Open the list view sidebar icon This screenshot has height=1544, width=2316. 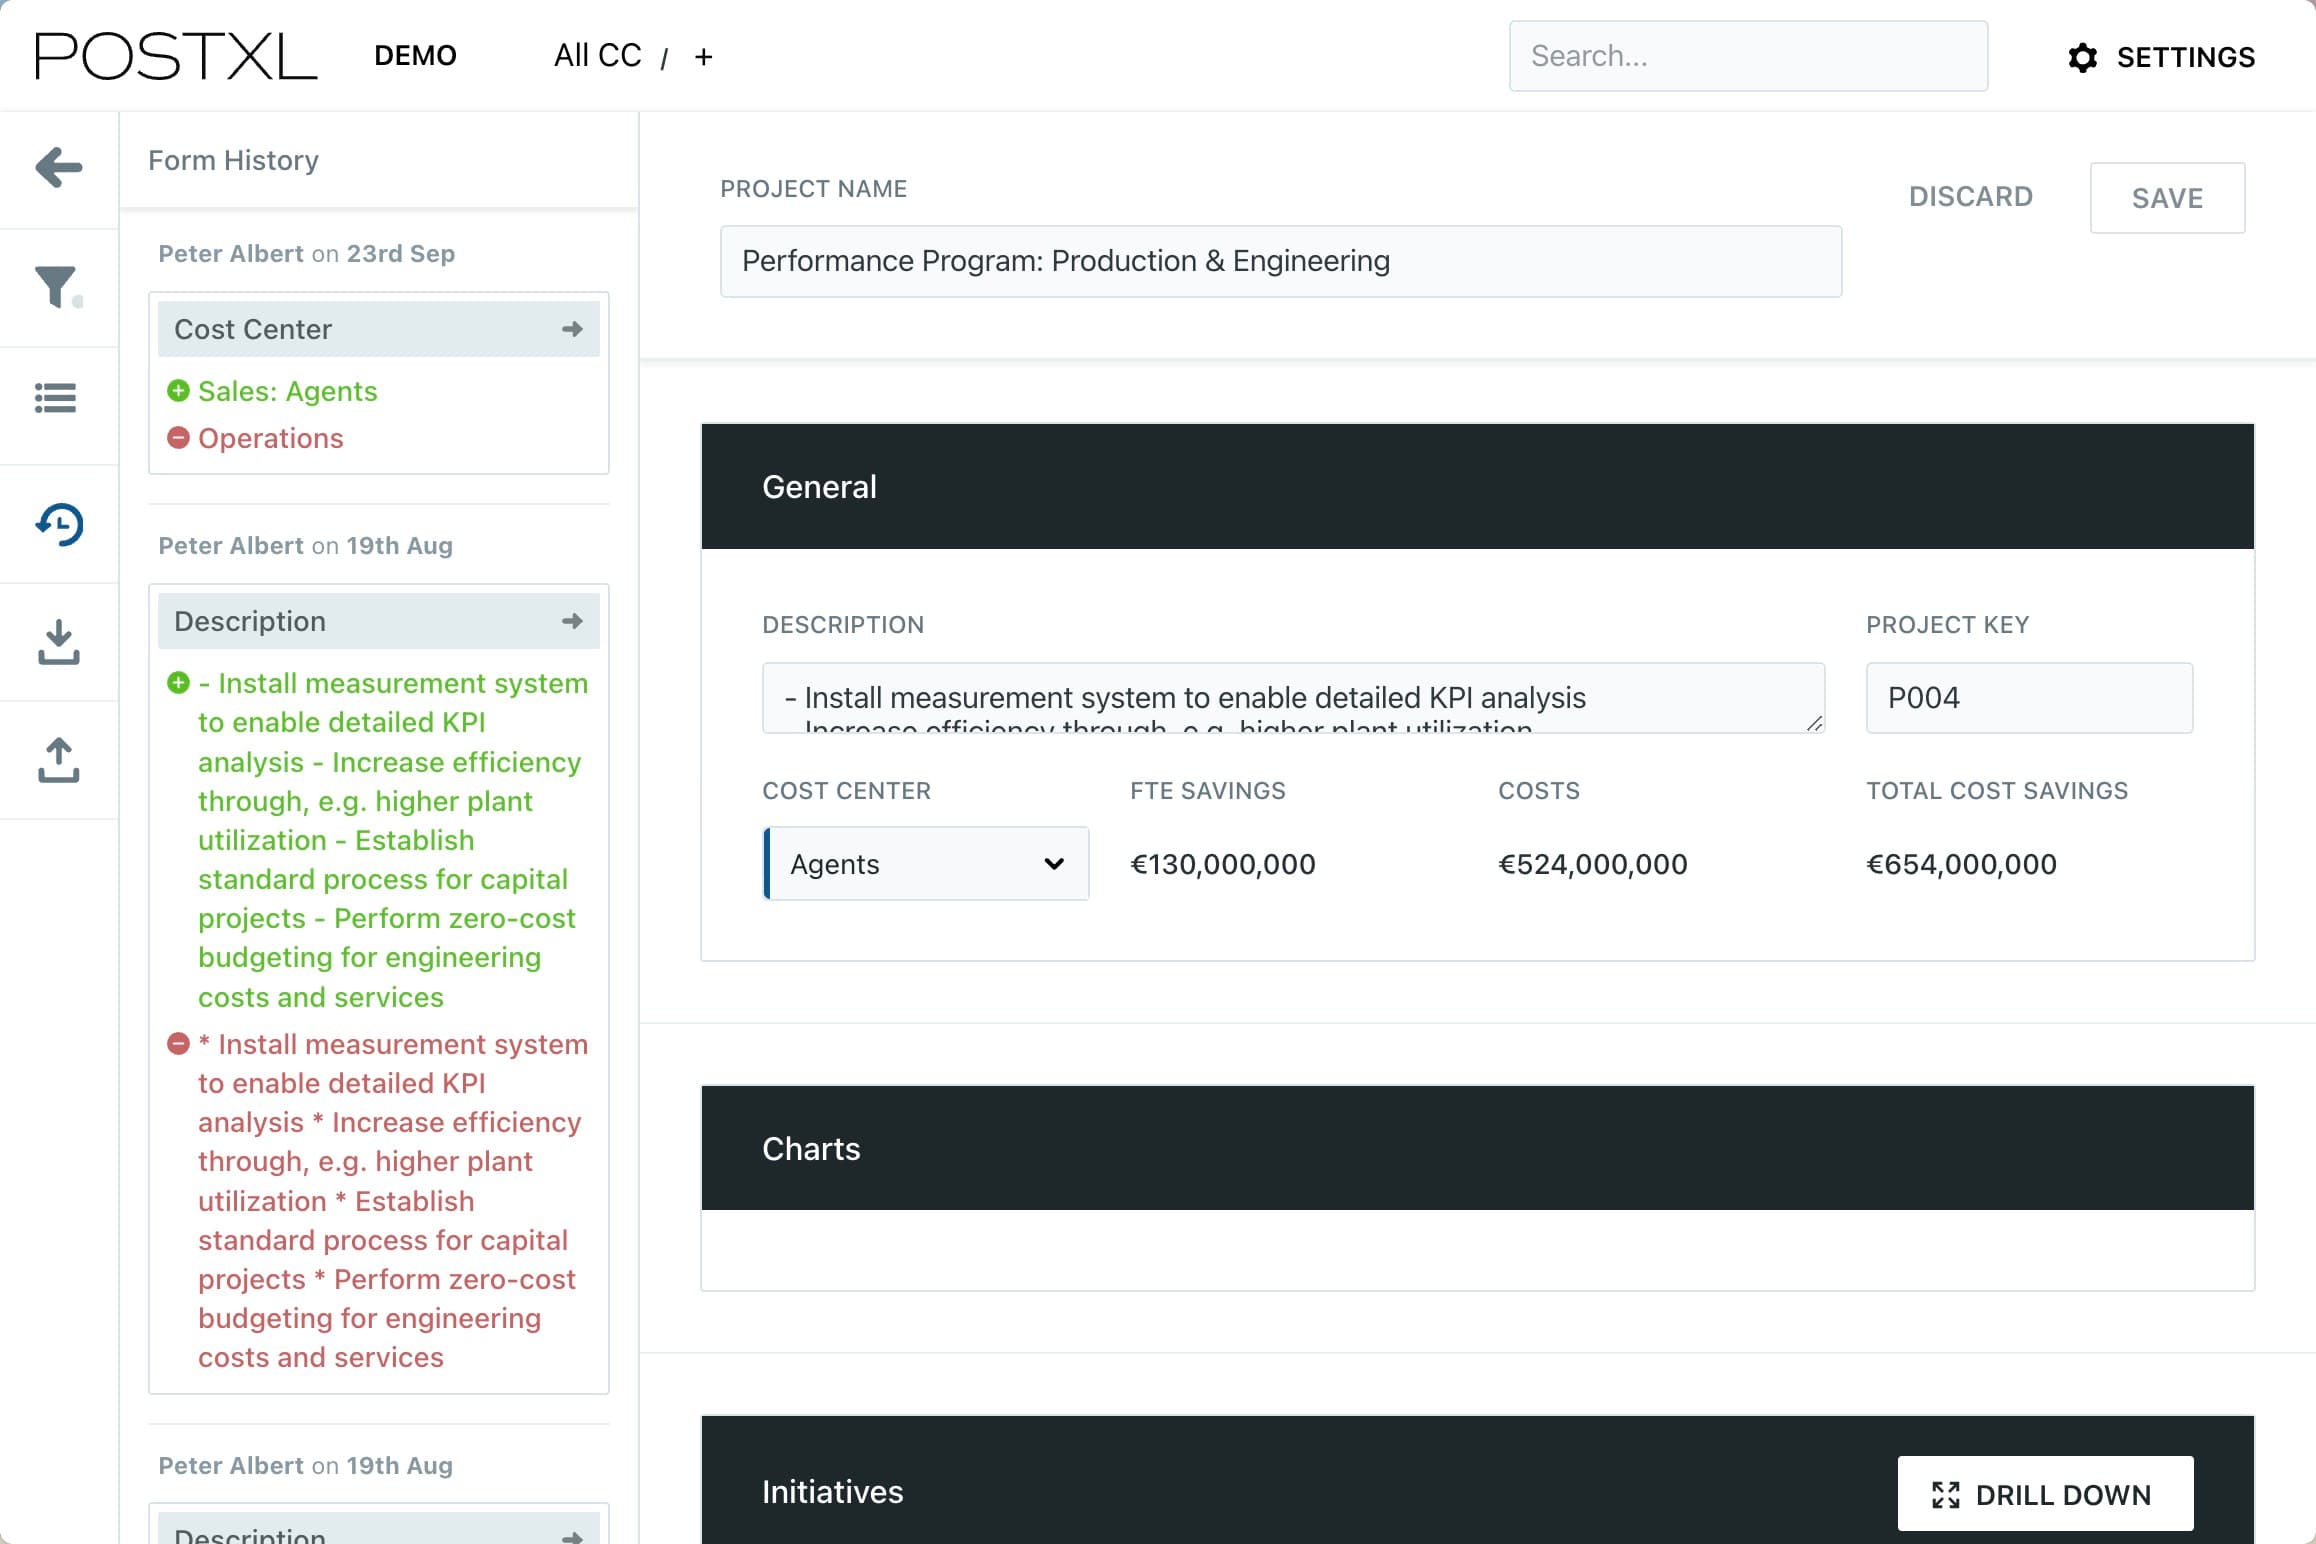point(56,398)
